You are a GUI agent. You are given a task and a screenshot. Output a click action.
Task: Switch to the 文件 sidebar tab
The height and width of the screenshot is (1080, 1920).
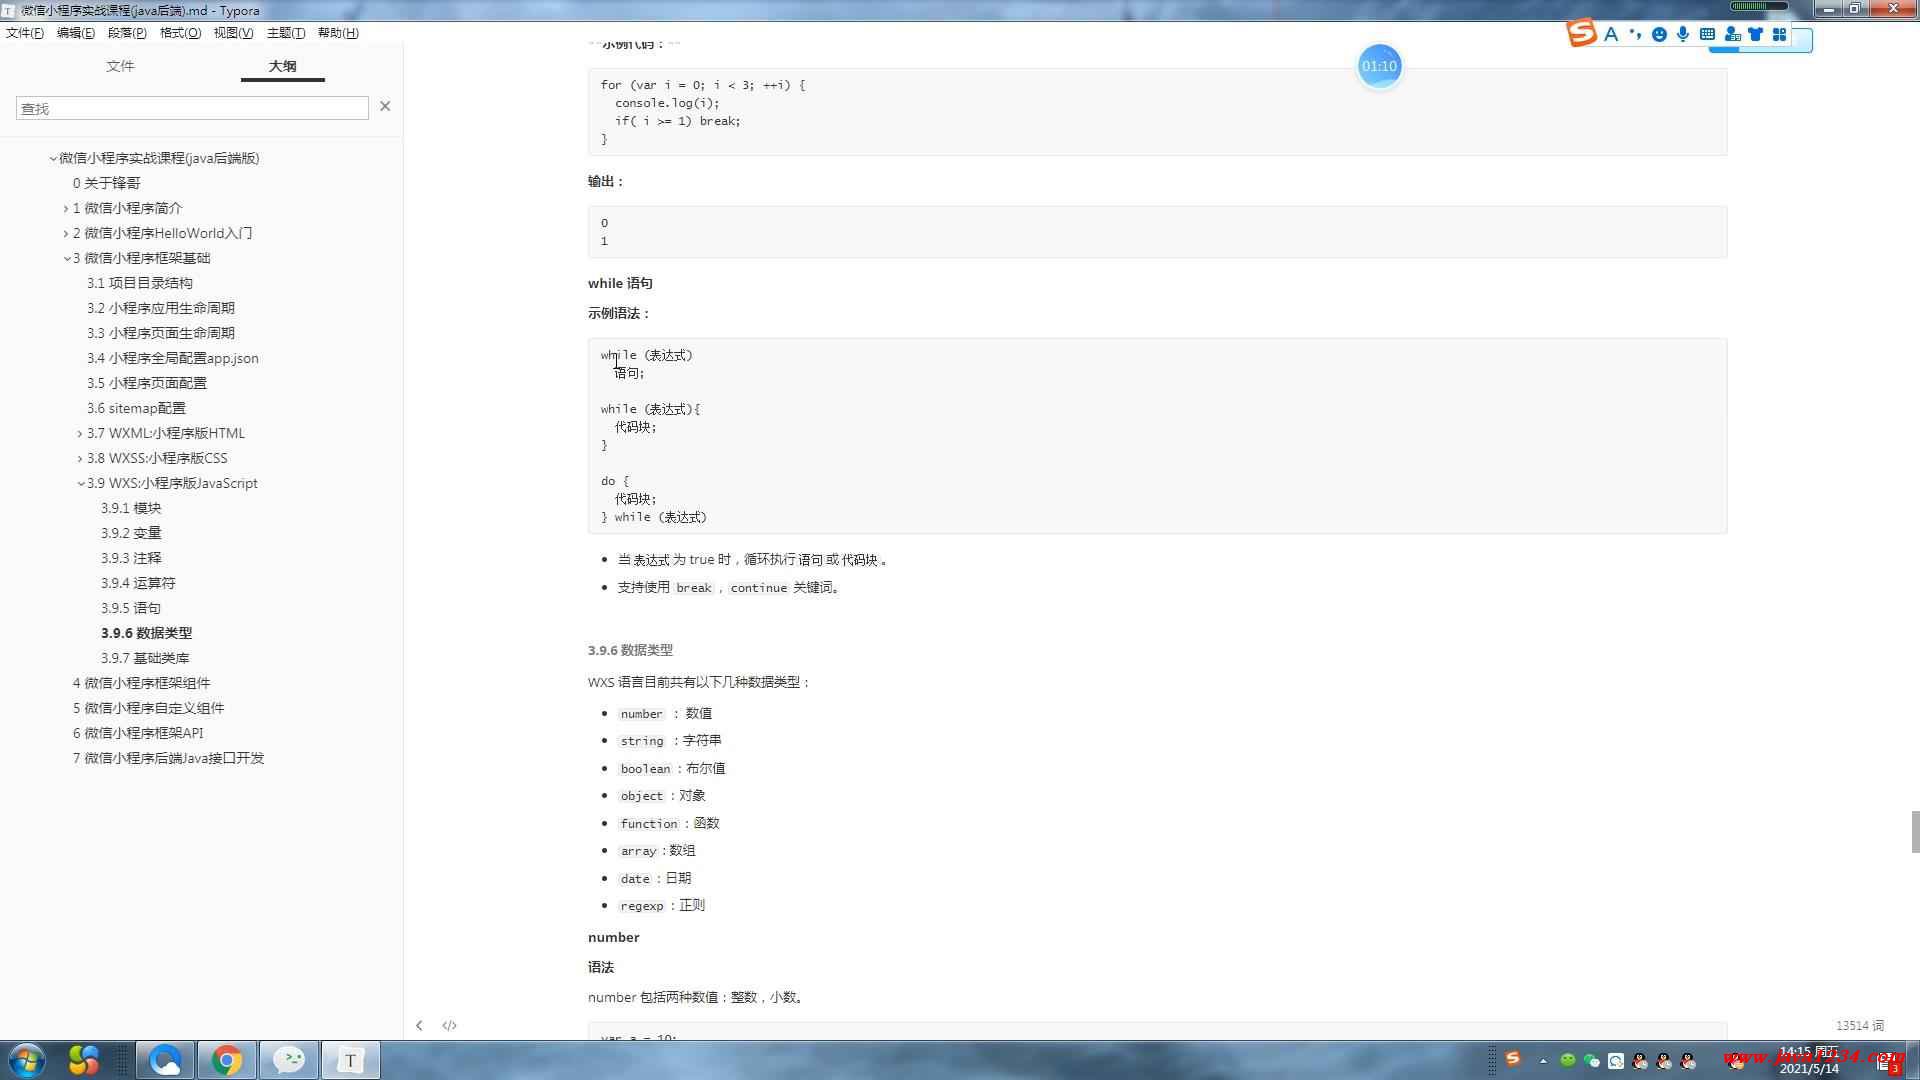coord(120,66)
